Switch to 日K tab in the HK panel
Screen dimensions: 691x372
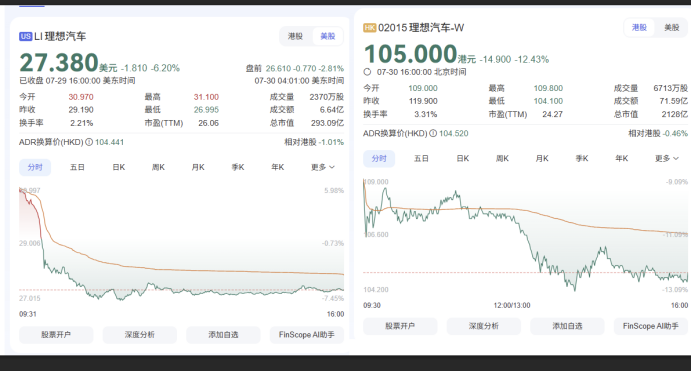coord(463,158)
